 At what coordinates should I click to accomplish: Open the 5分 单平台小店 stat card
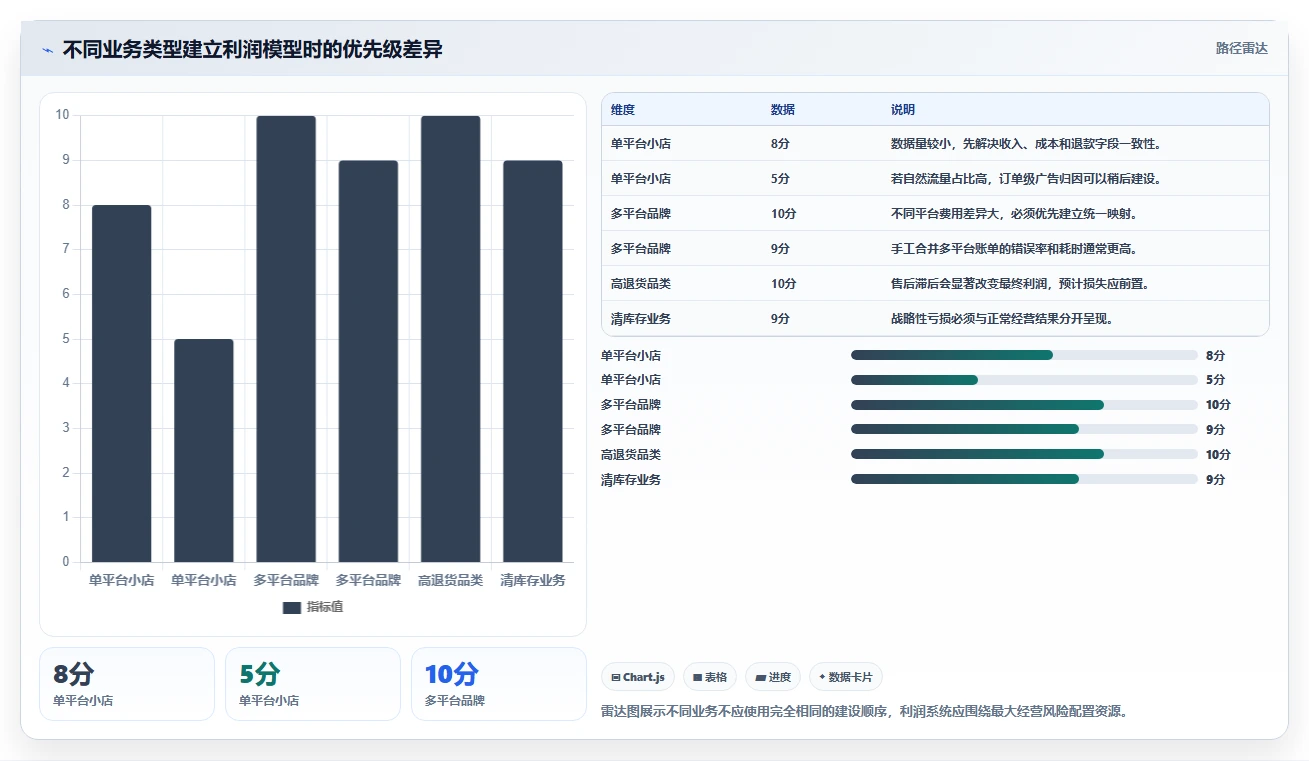(x=313, y=684)
